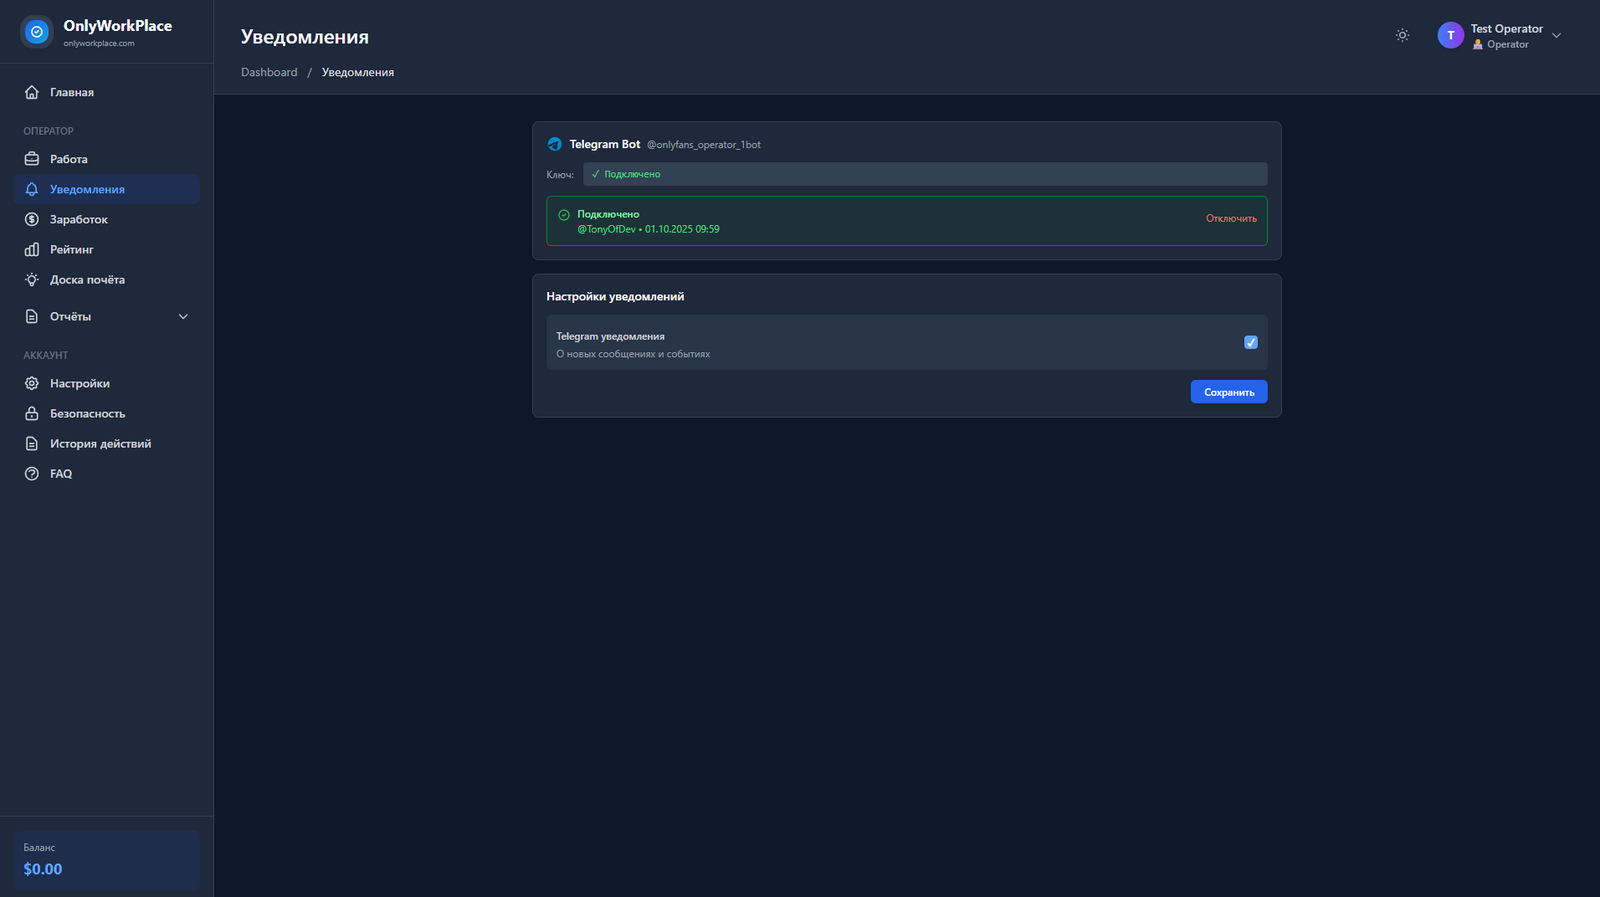Expand the Отчёты submenu chevron
Viewport: 1600px width, 897px height.
click(183, 316)
